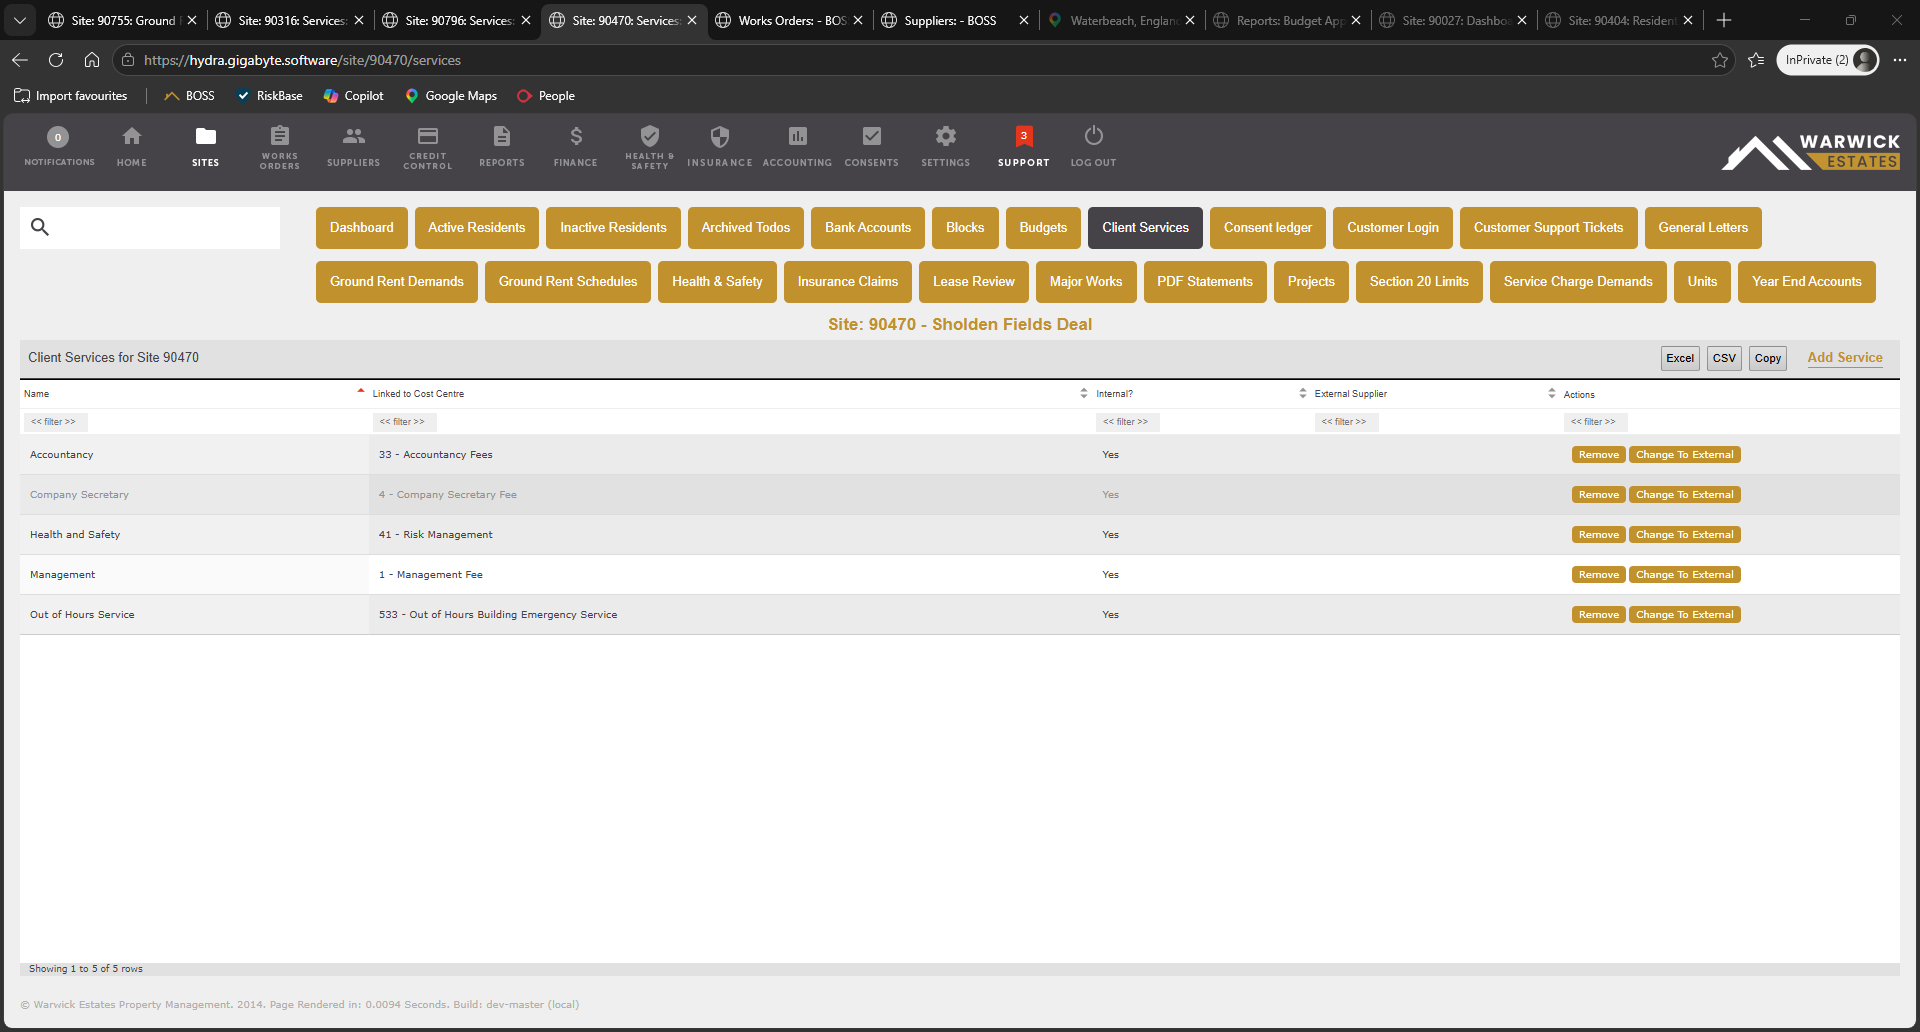Open the Budgets section

(1043, 228)
